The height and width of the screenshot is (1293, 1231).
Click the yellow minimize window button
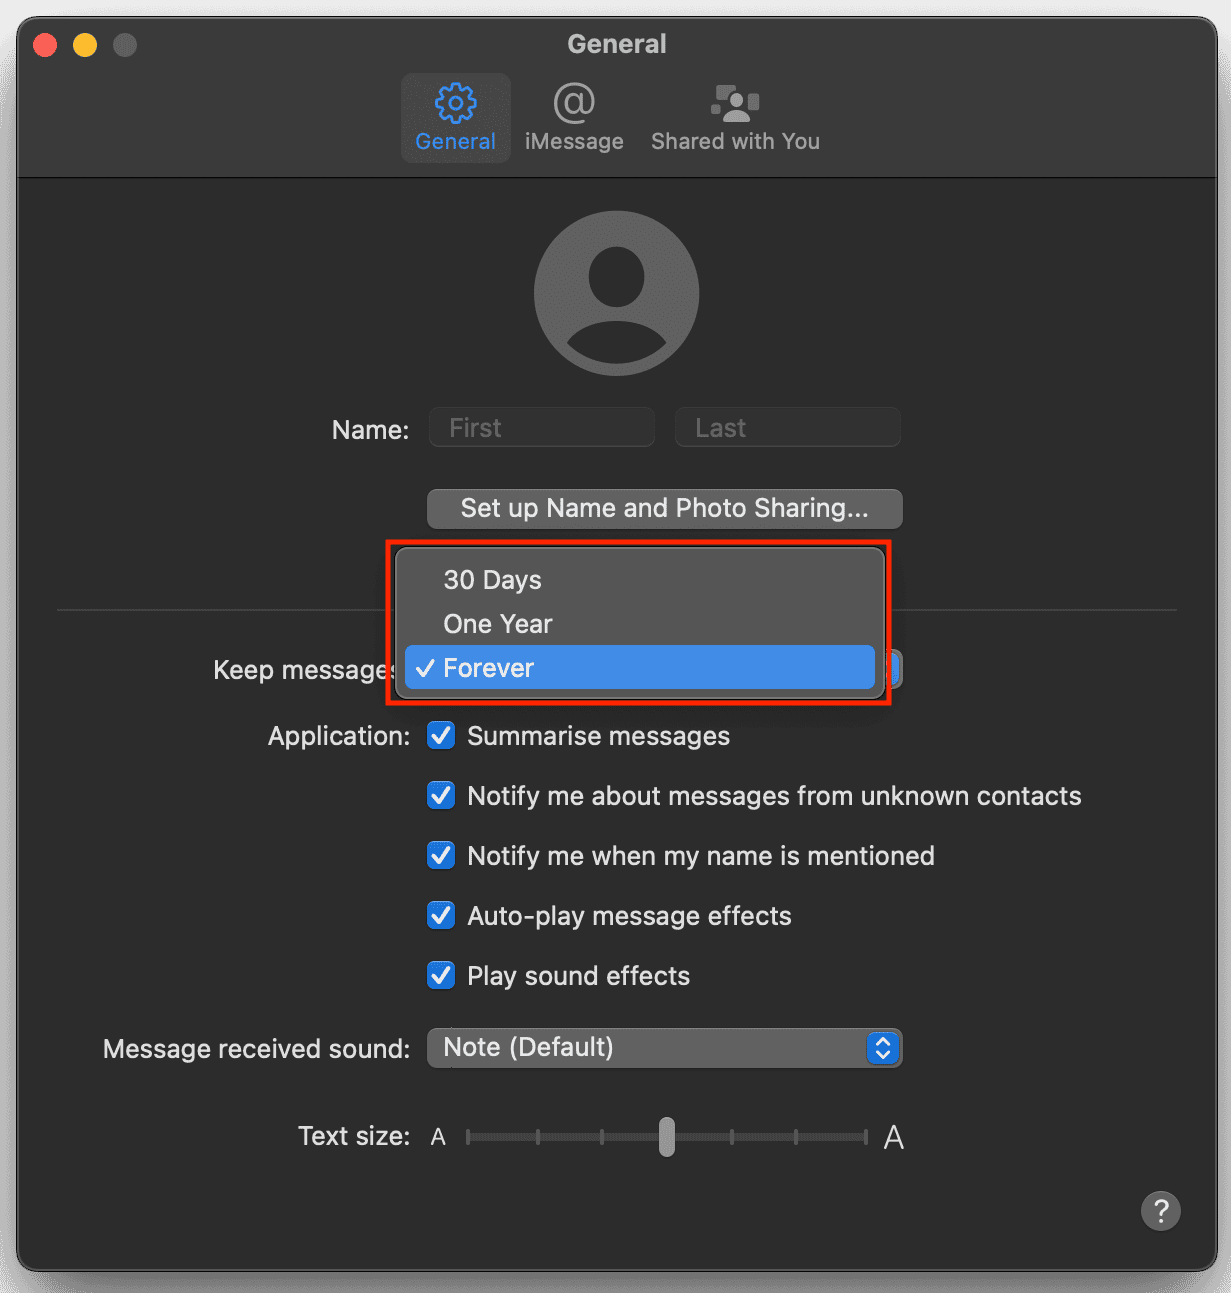pos(85,45)
